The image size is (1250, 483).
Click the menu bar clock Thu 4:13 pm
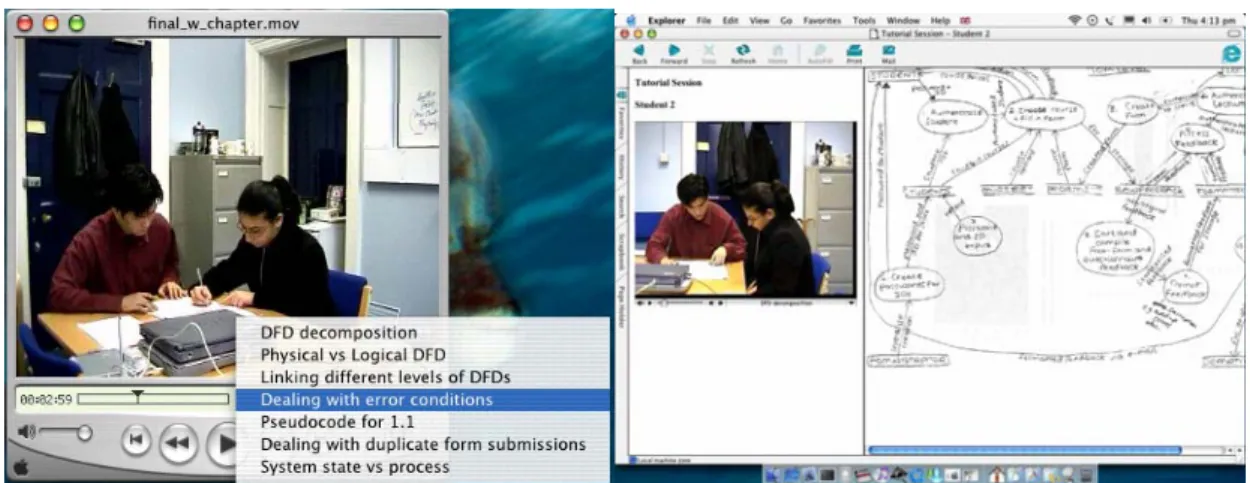(x=1210, y=20)
